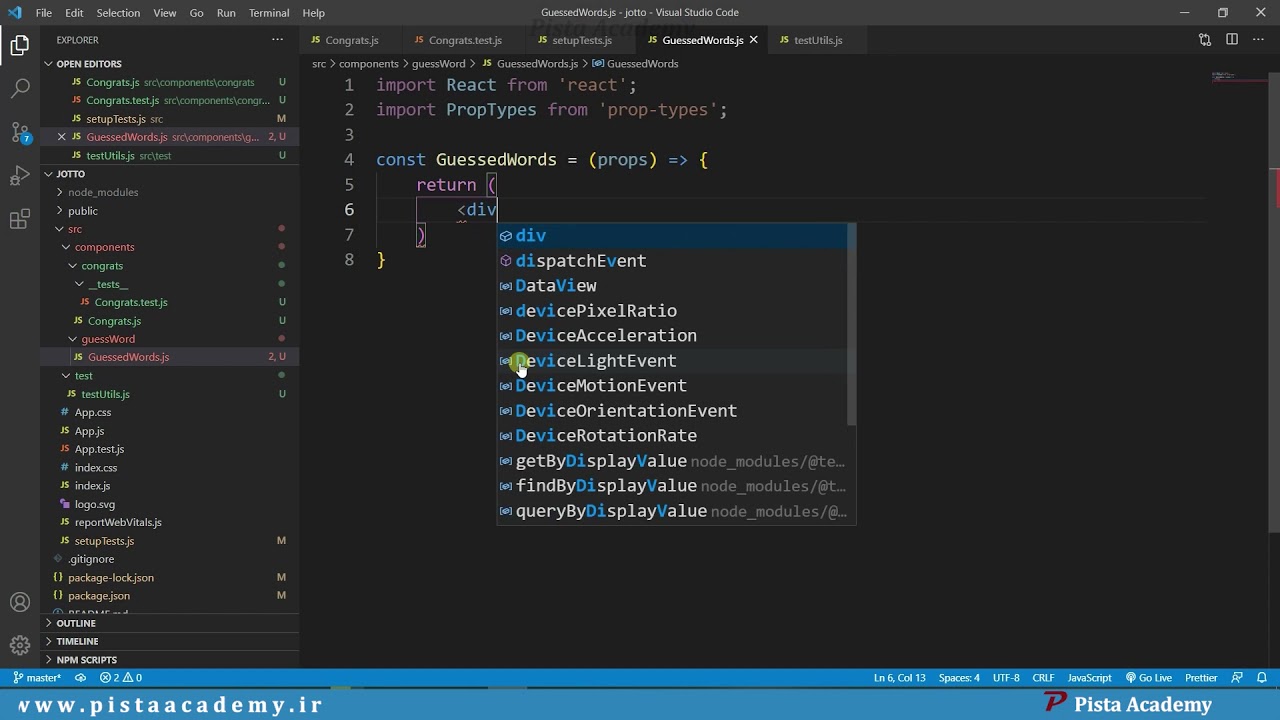1280x720 pixels.
Task: Open the Extensions view
Action: click(x=20, y=220)
